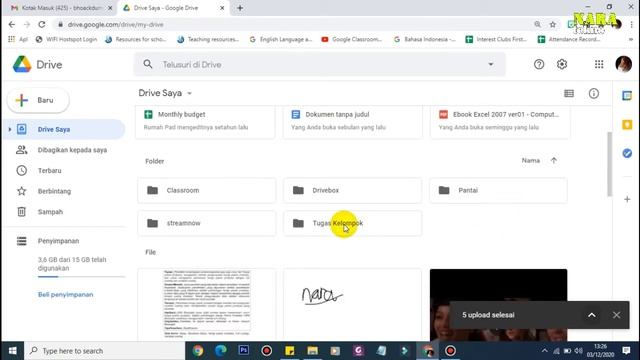Click the Nama sort column label
The height and width of the screenshot is (360, 640).
(531, 160)
